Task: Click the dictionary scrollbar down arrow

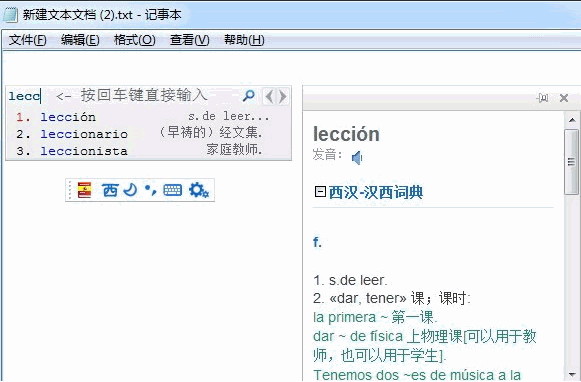Action: (x=572, y=374)
